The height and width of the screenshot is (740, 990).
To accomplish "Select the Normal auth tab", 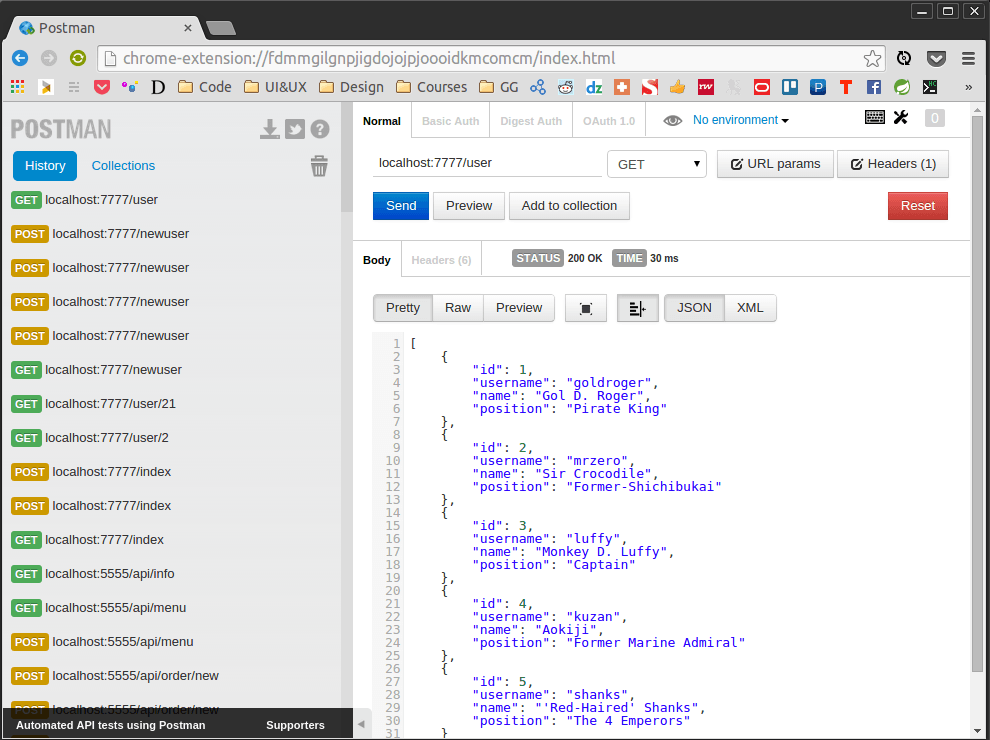I will tap(382, 121).
